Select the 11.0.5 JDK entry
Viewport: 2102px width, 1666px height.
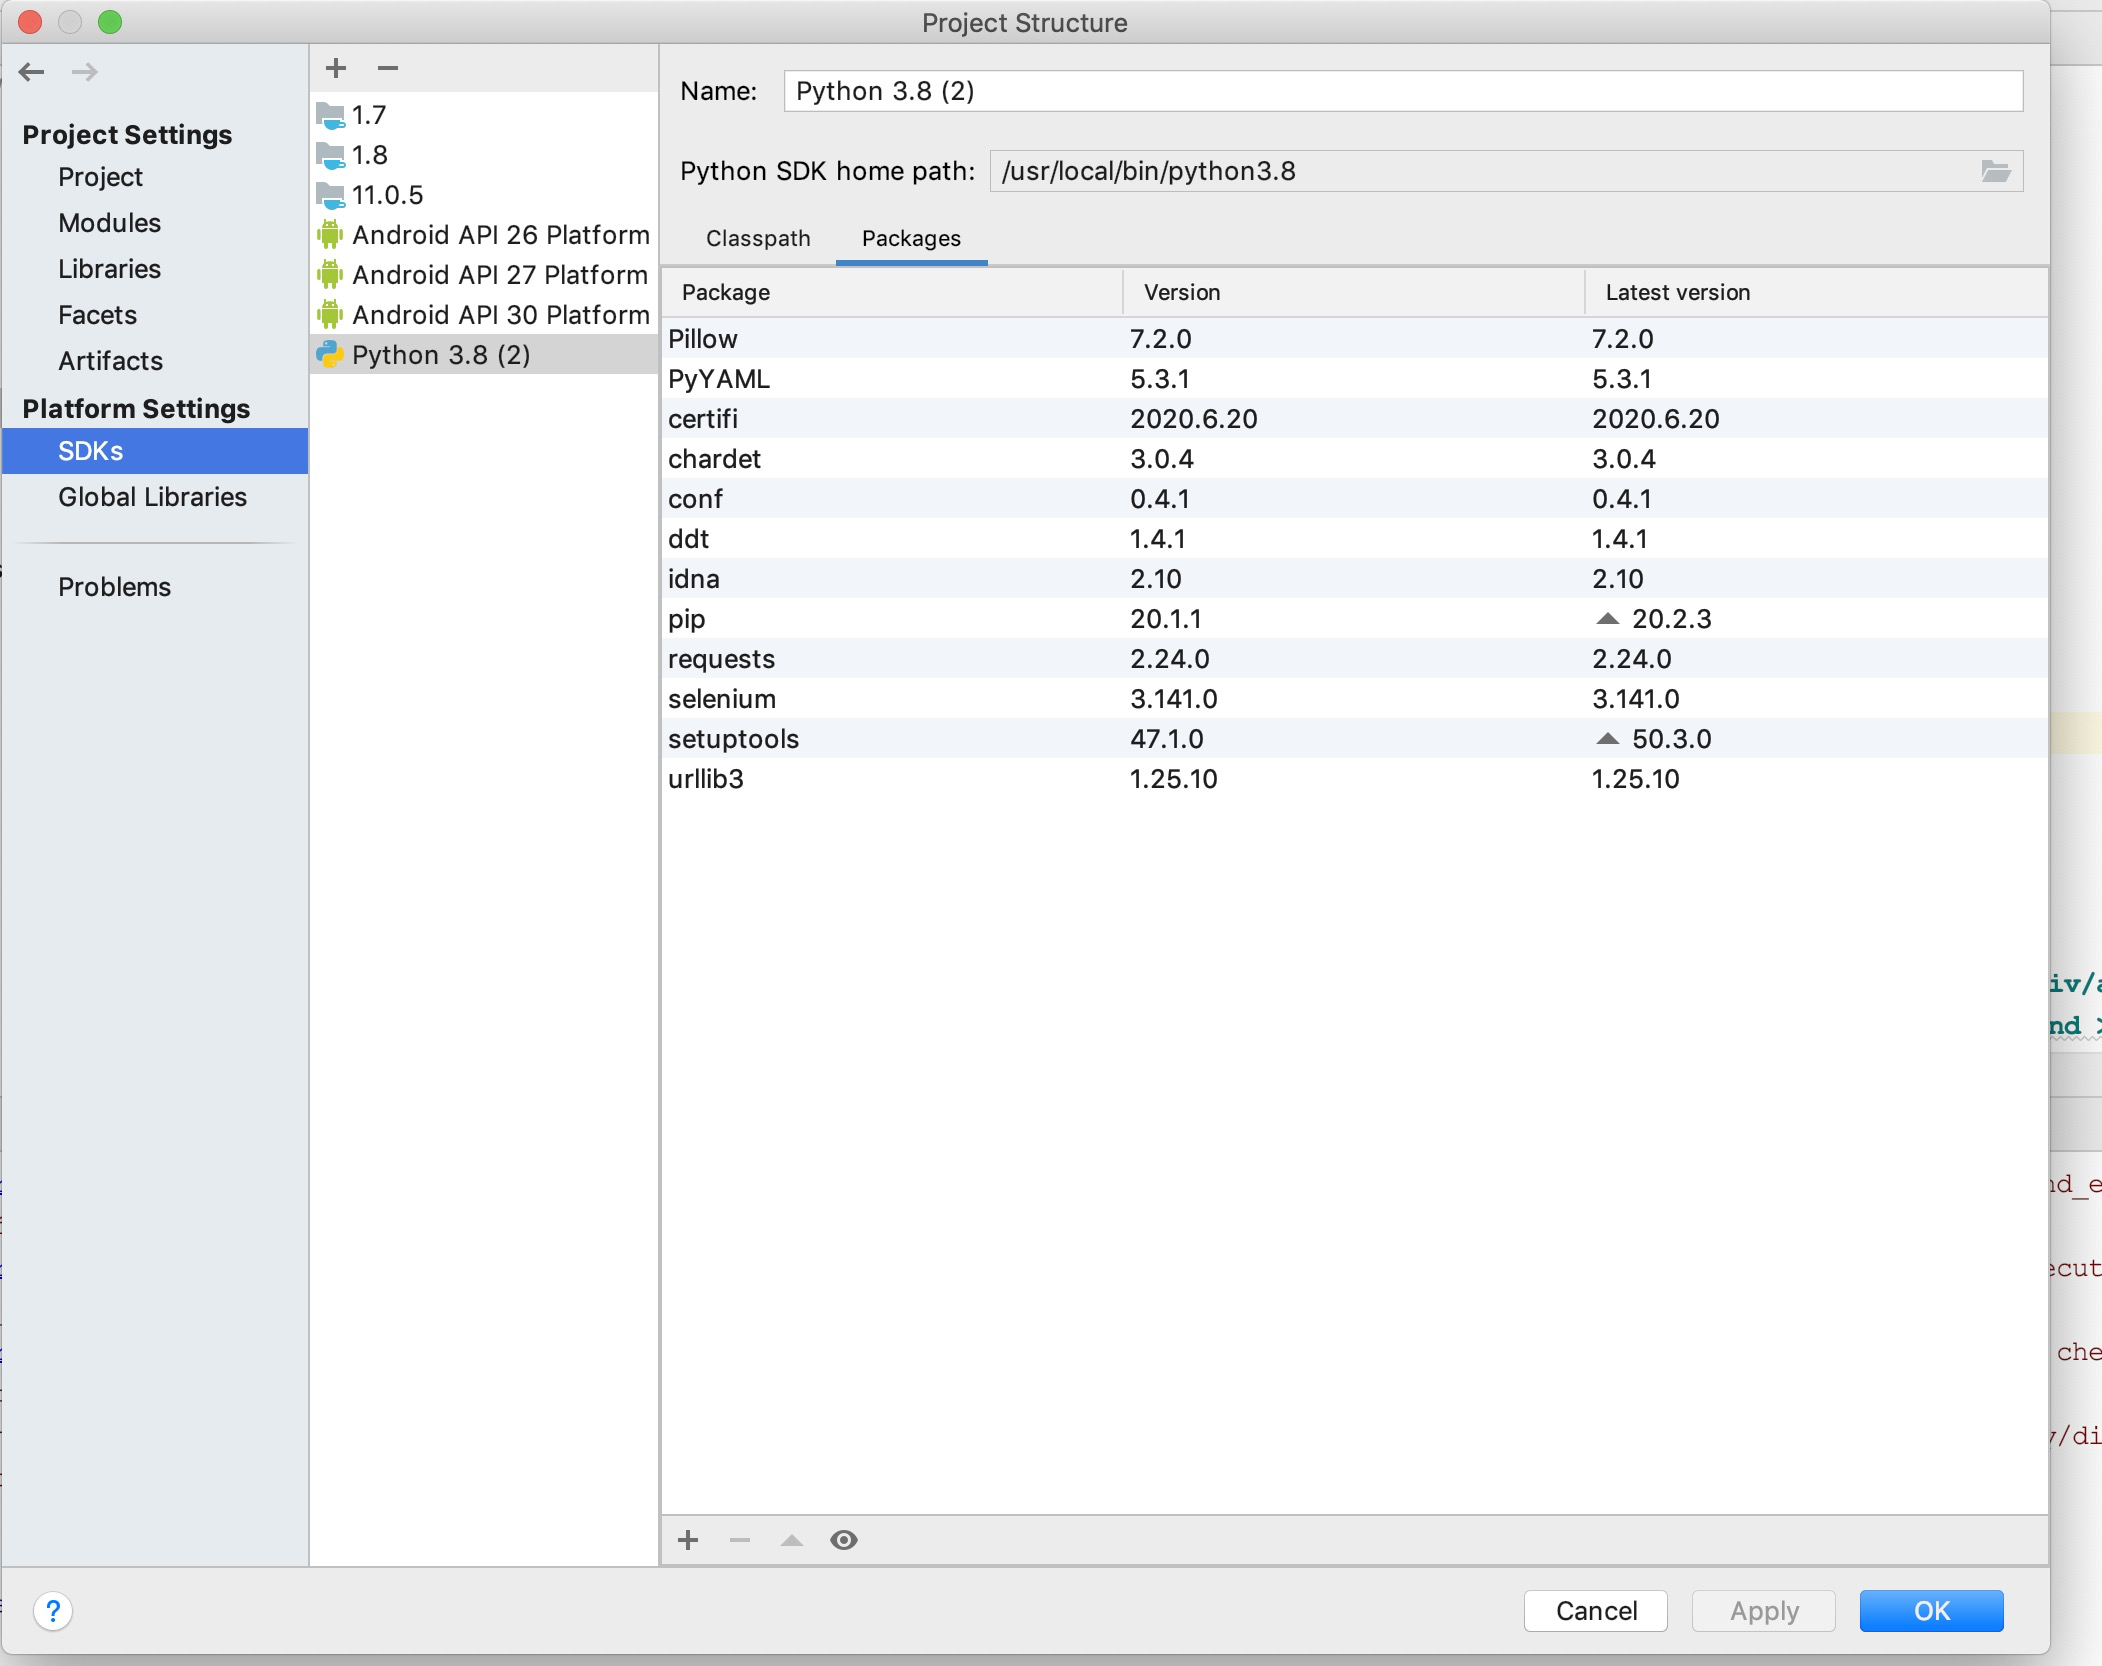pyautogui.click(x=484, y=195)
